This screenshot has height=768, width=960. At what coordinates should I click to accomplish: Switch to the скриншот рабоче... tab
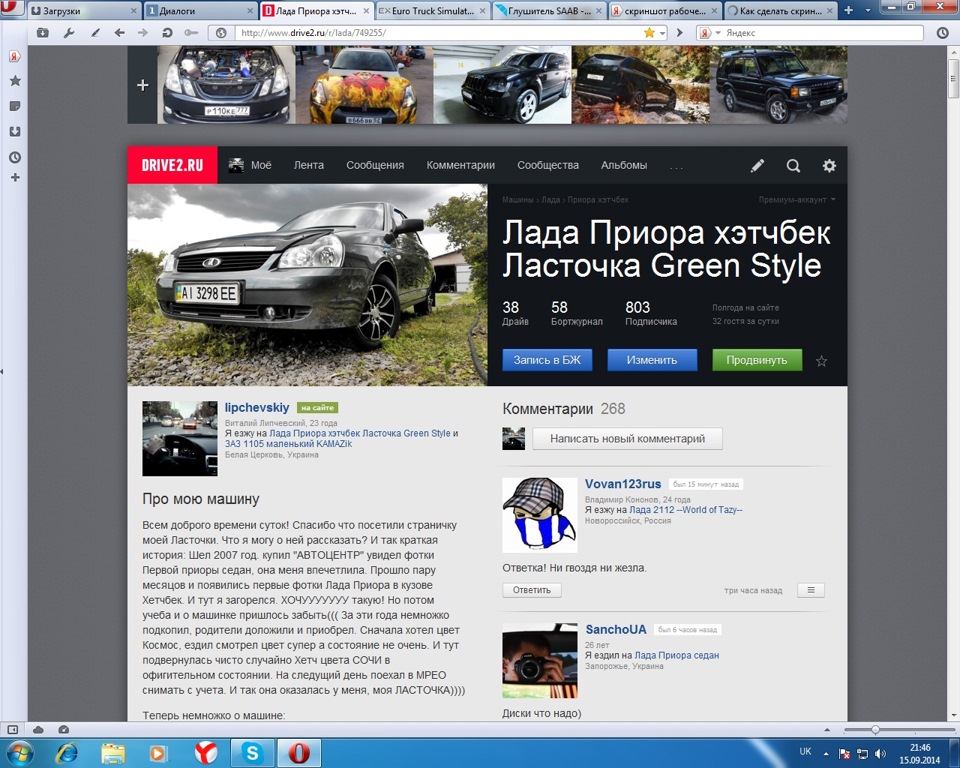(x=664, y=10)
